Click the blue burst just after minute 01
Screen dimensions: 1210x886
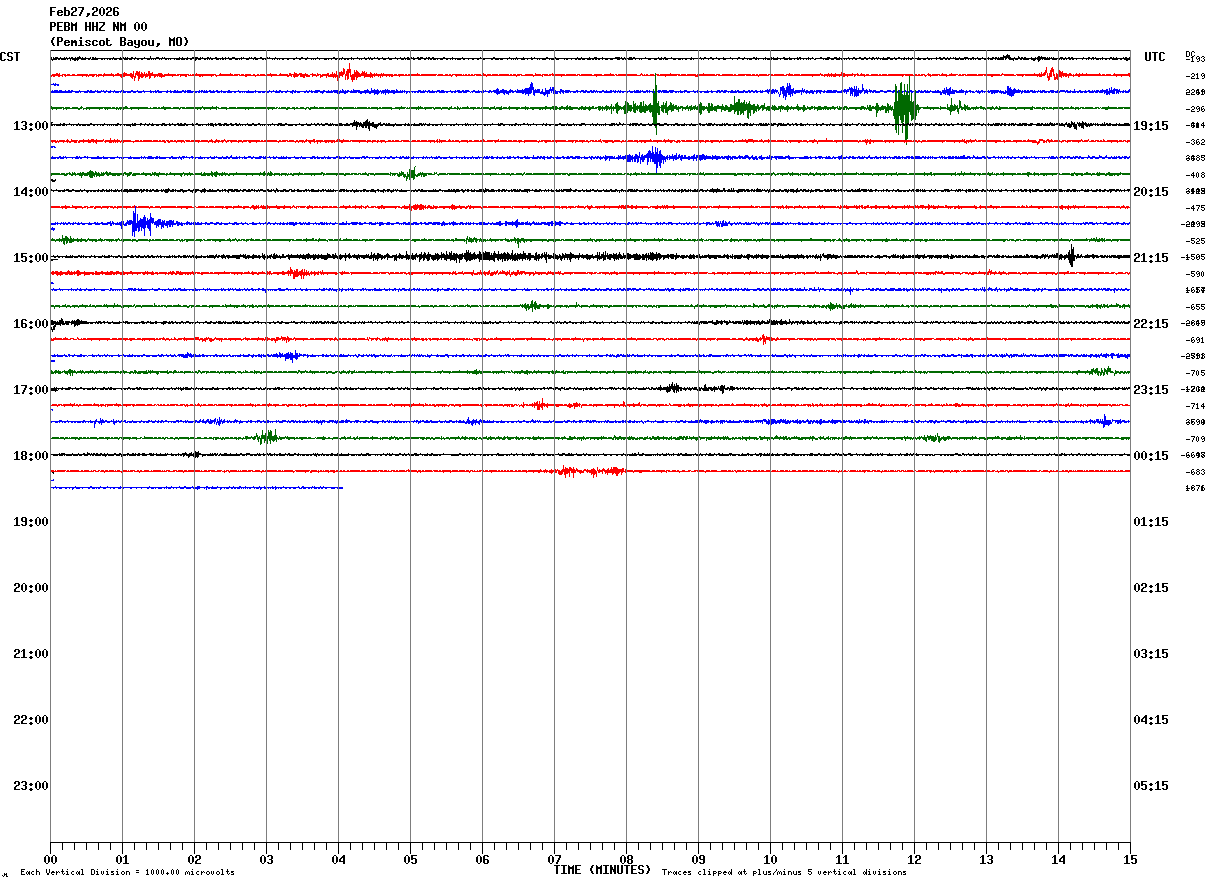[x=140, y=223]
